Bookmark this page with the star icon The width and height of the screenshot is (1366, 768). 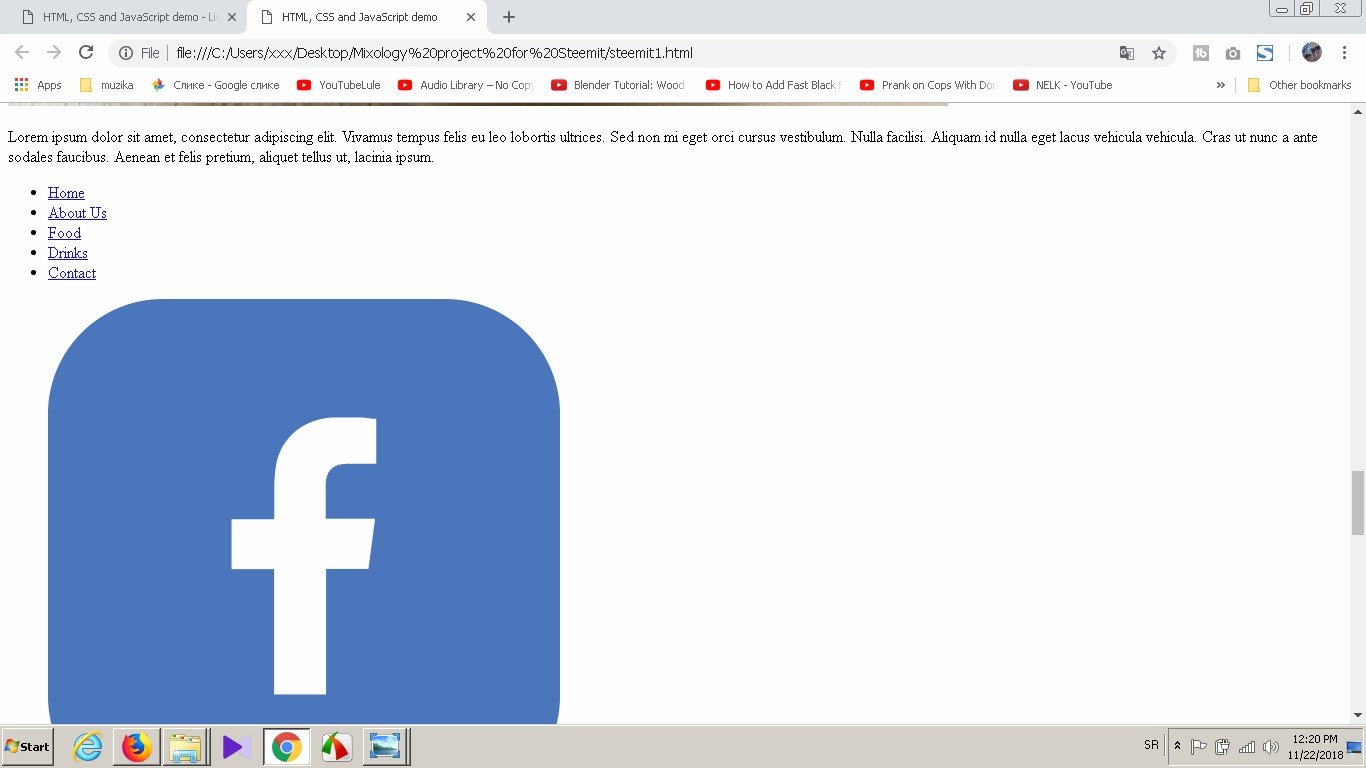tap(1159, 53)
